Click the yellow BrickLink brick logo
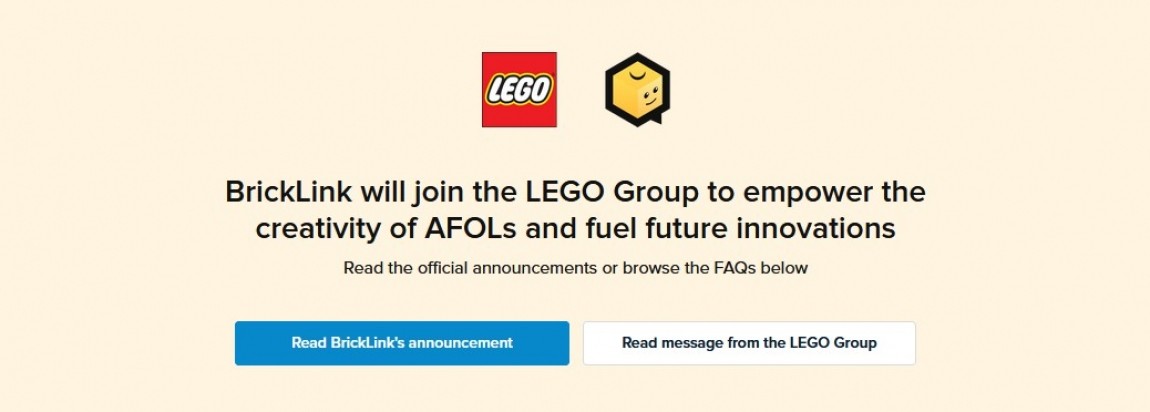This screenshot has height=412, width=1150. click(637, 92)
